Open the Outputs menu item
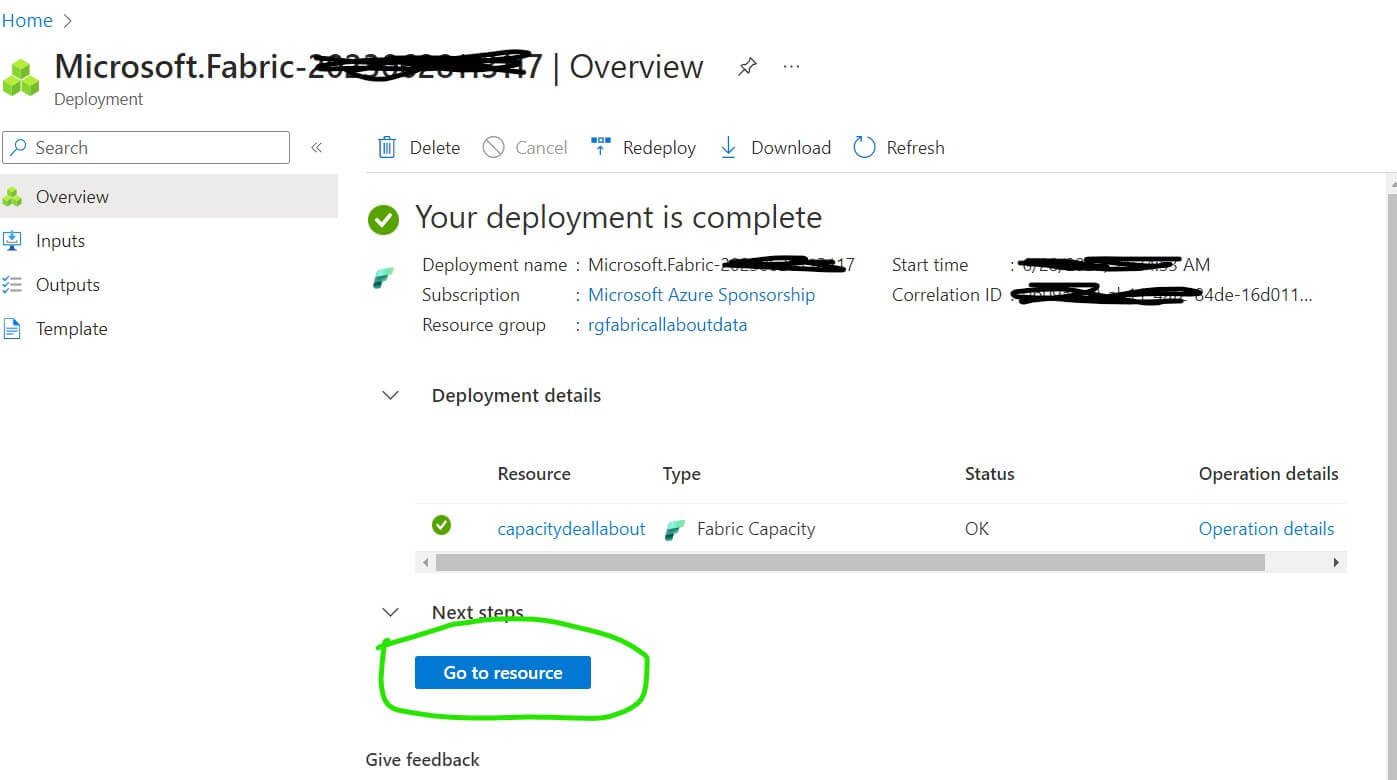 point(67,285)
